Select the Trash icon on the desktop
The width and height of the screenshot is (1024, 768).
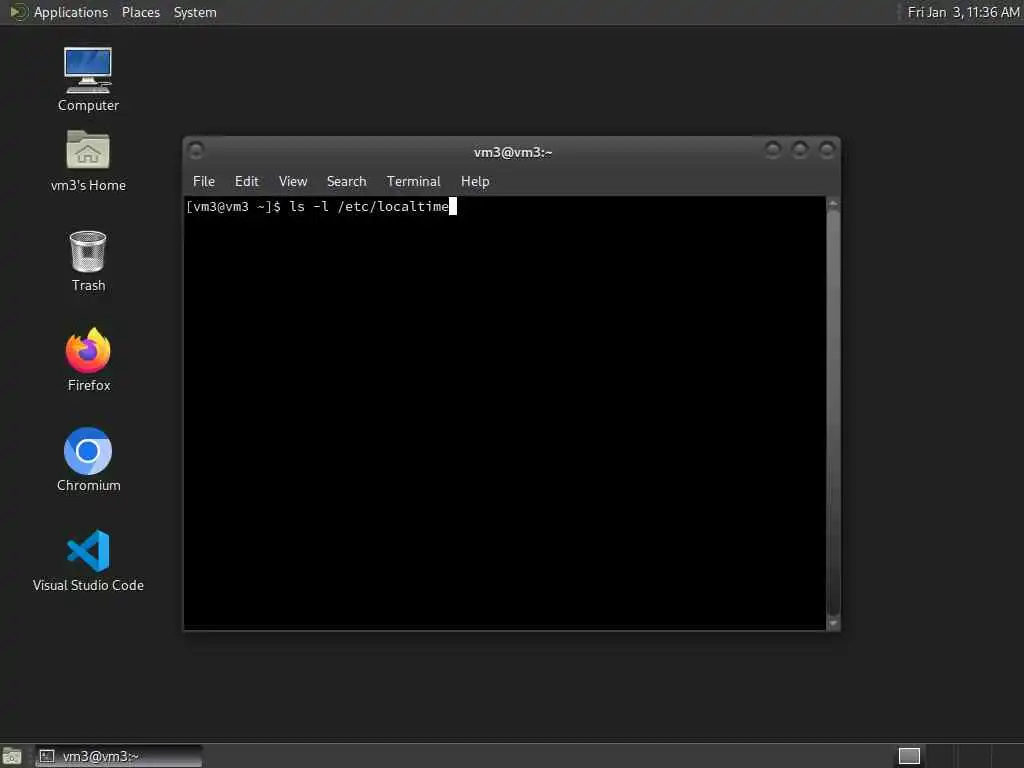(88, 261)
